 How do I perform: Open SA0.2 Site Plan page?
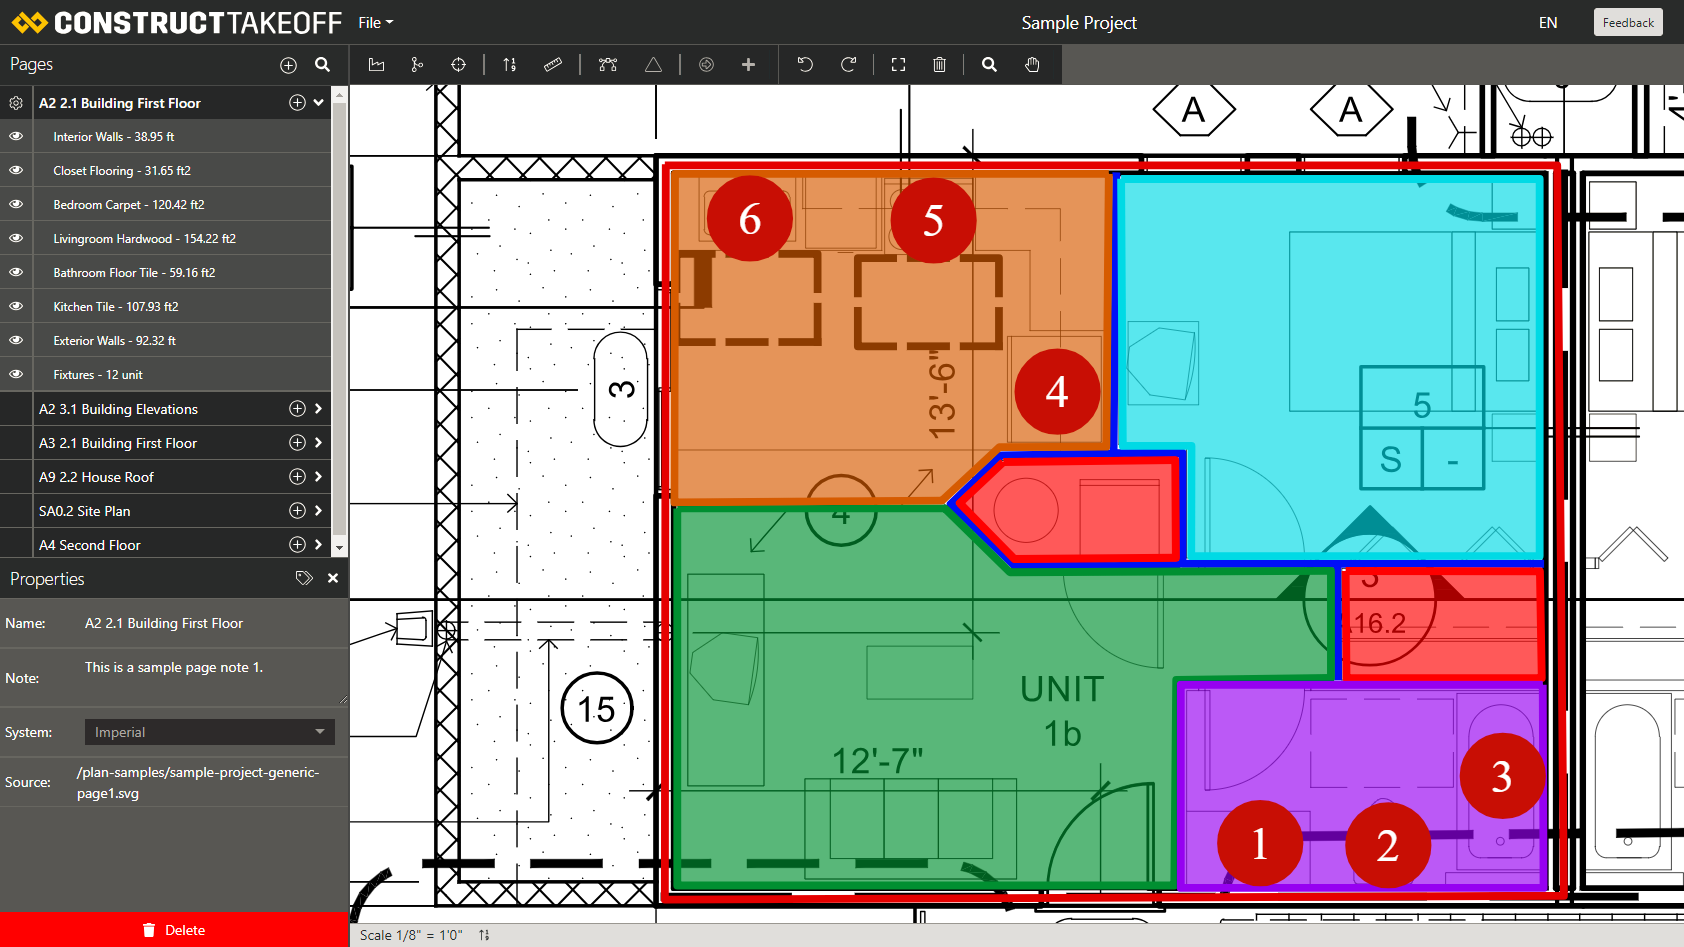point(84,511)
